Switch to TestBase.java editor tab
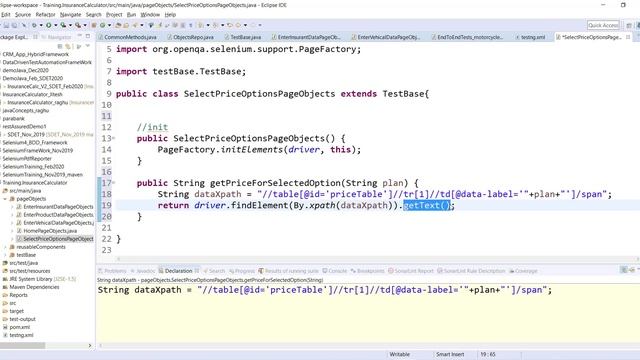The height and width of the screenshot is (360, 640). tap(242, 37)
